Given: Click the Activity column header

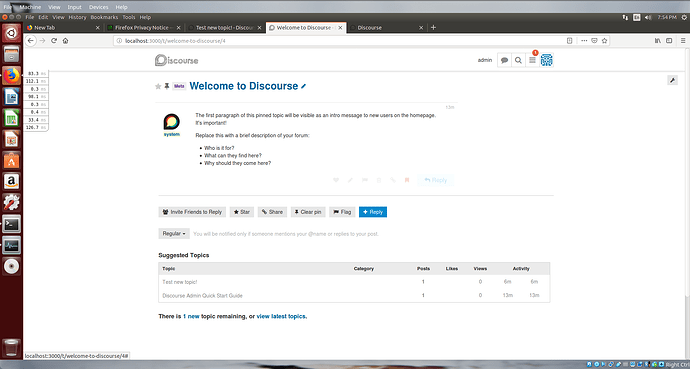Looking at the screenshot, I should pyautogui.click(x=521, y=268).
